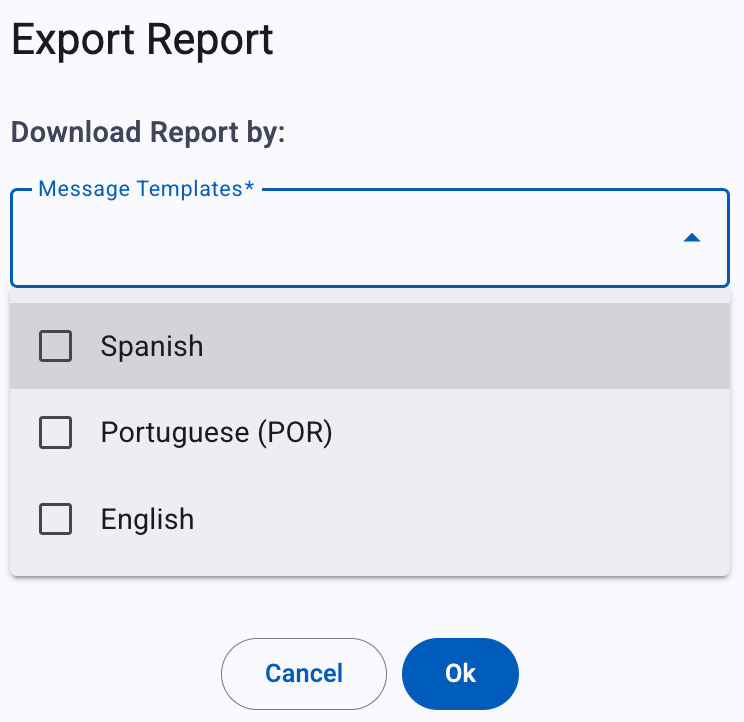The width and height of the screenshot is (744, 722).
Task: Click the empty padding below the English option
Action: [x=370, y=569]
